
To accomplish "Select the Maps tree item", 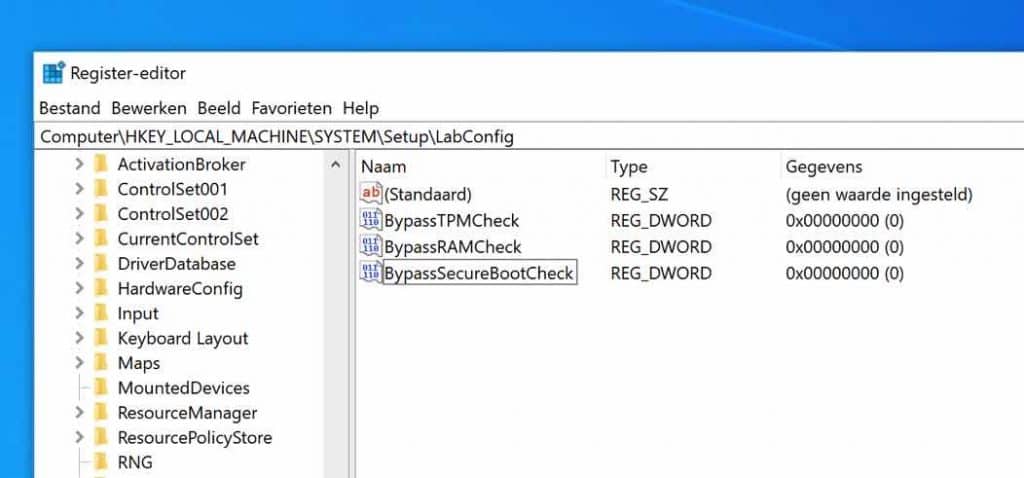I will click(138, 363).
